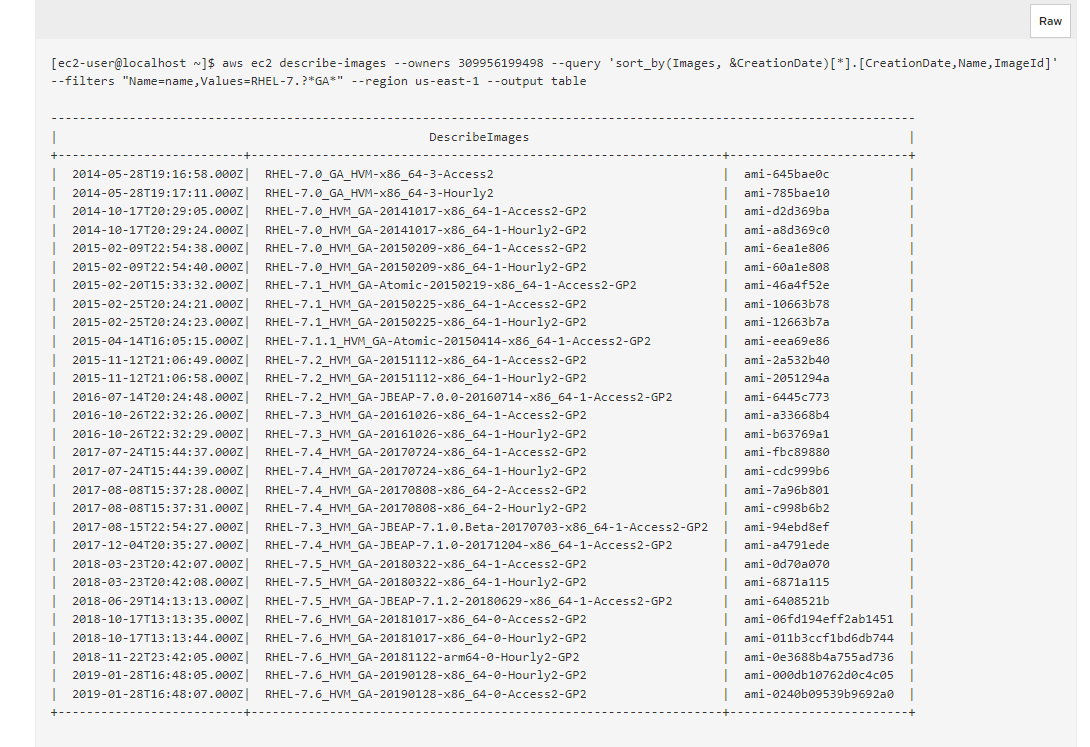Select the DescribeImages table title
The width and height of the screenshot is (1090, 747).
pyautogui.click(x=478, y=138)
